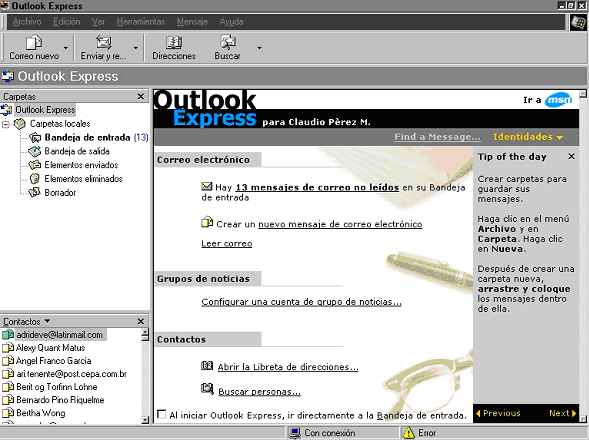Click the Error warning icon in status bar
This screenshot has width=589, height=440.
click(x=408, y=433)
